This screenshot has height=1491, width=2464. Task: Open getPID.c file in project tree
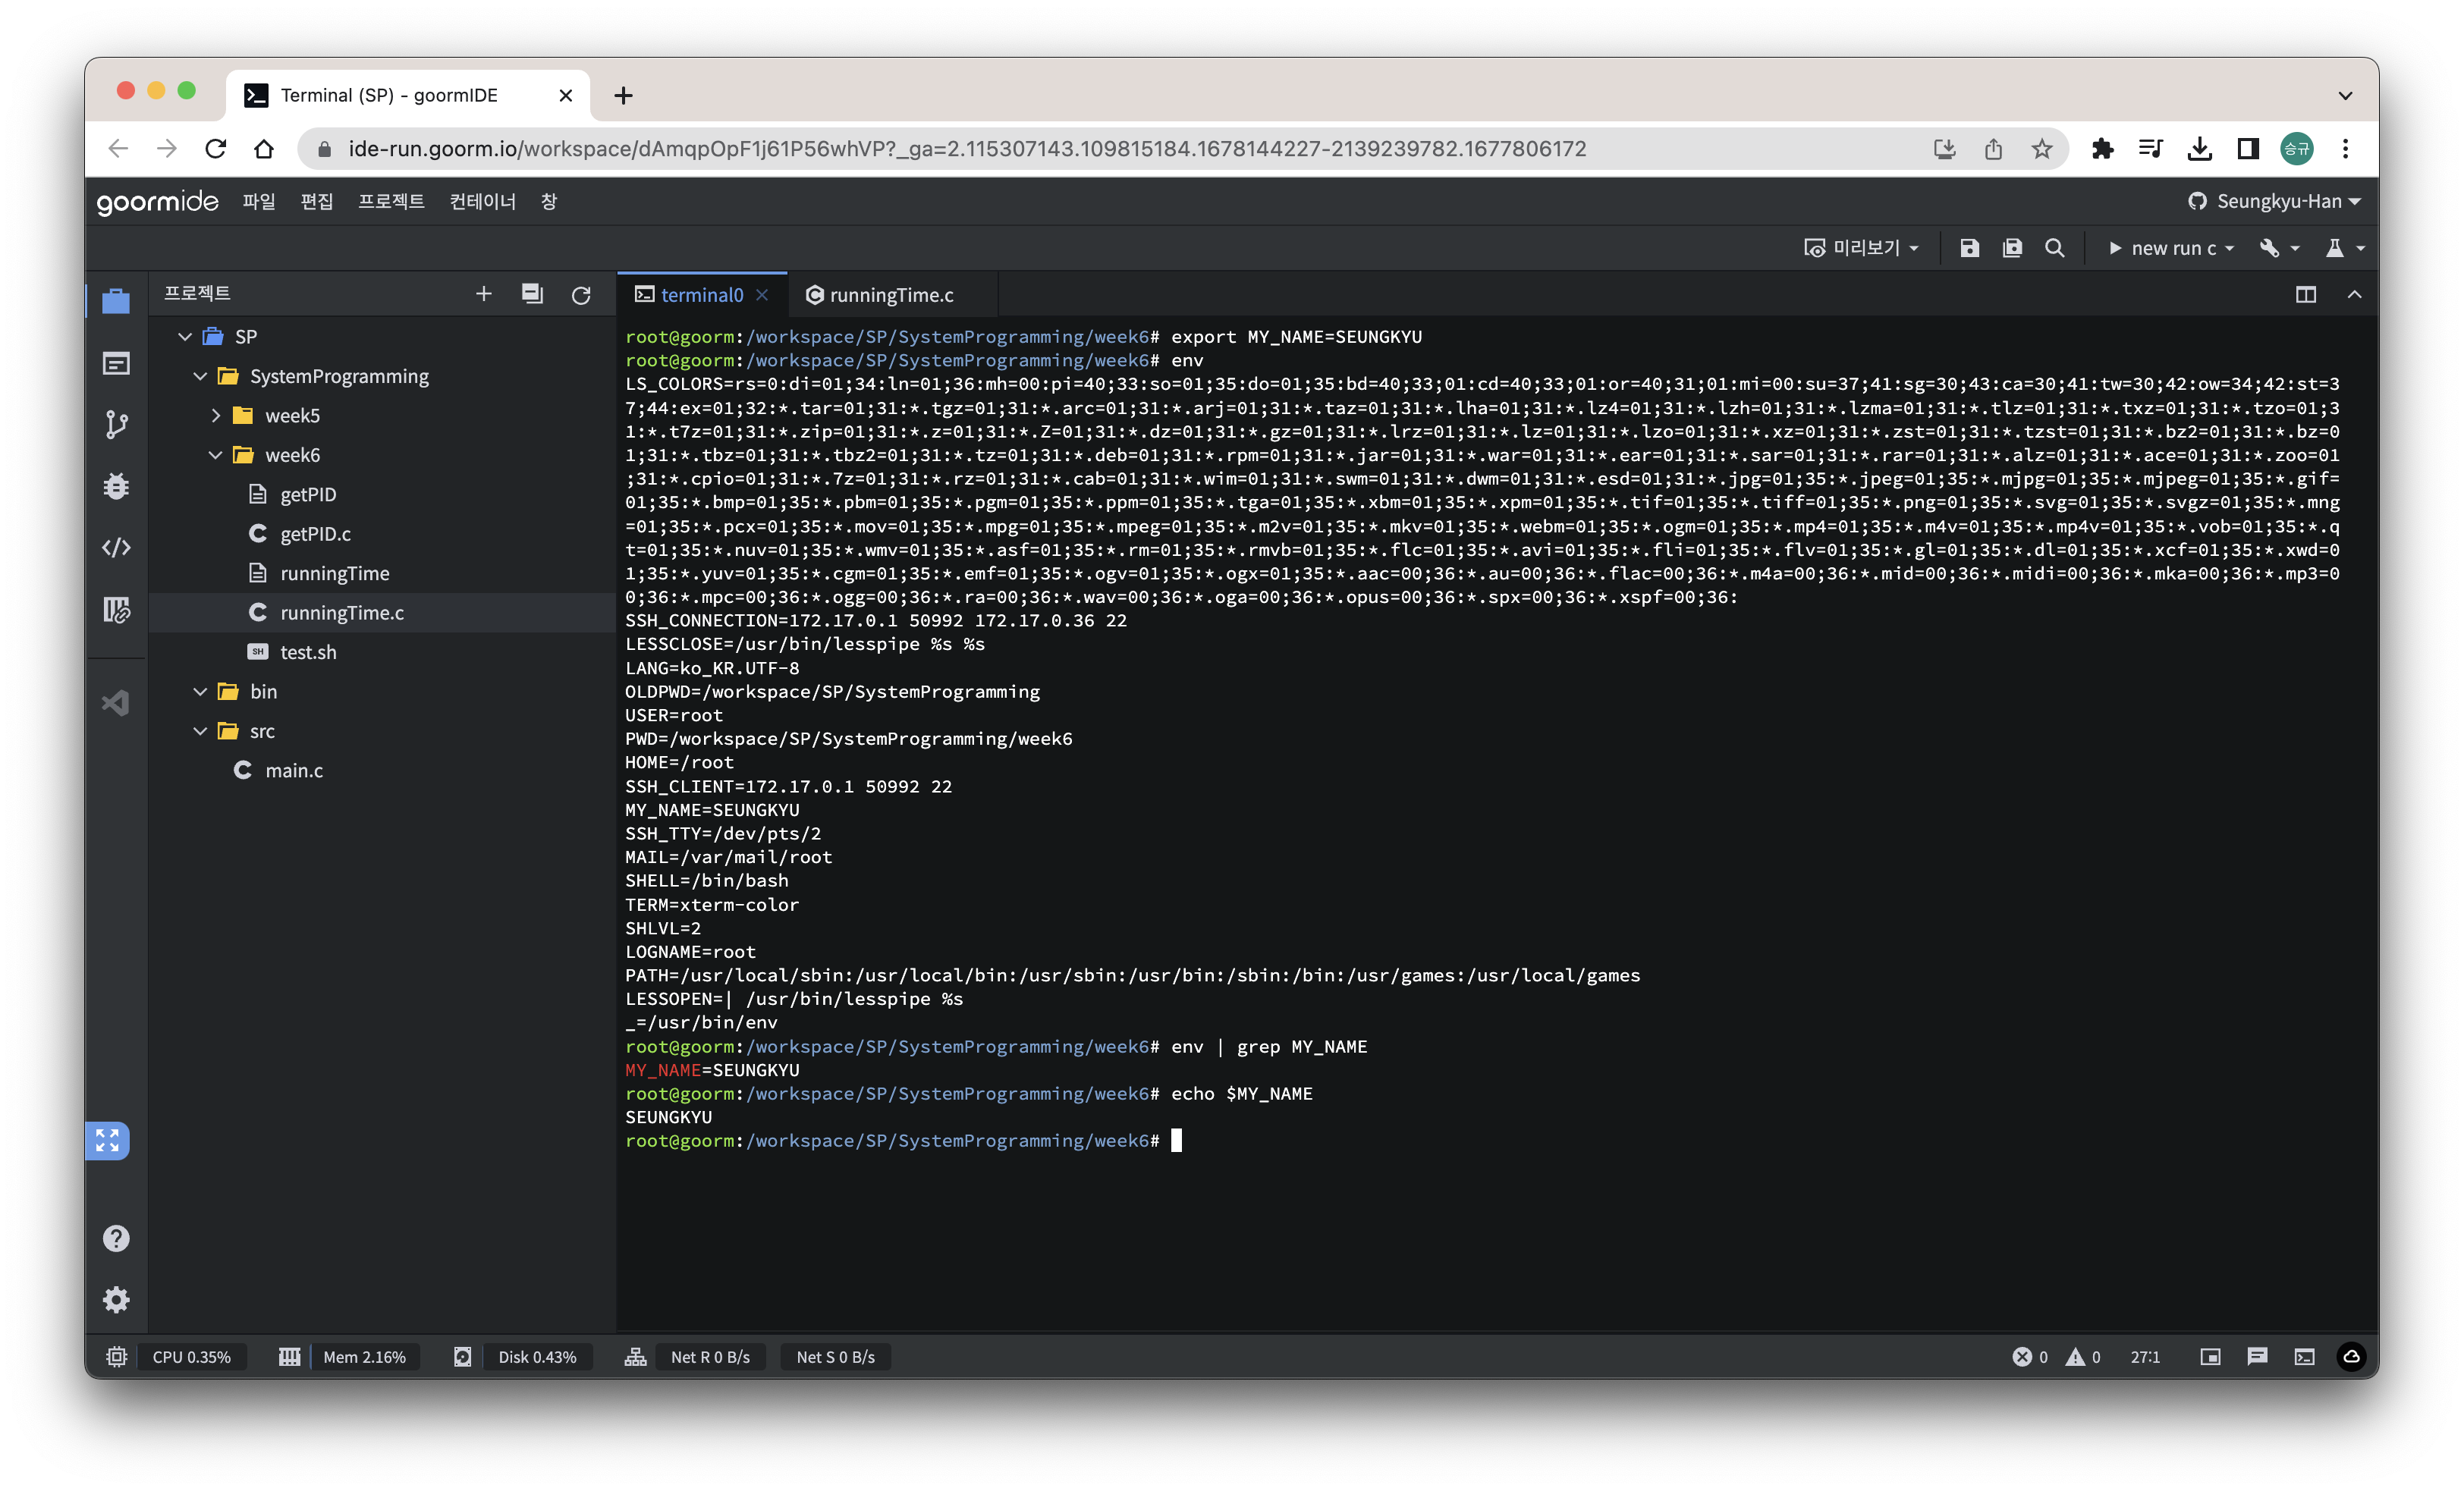point(315,534)
